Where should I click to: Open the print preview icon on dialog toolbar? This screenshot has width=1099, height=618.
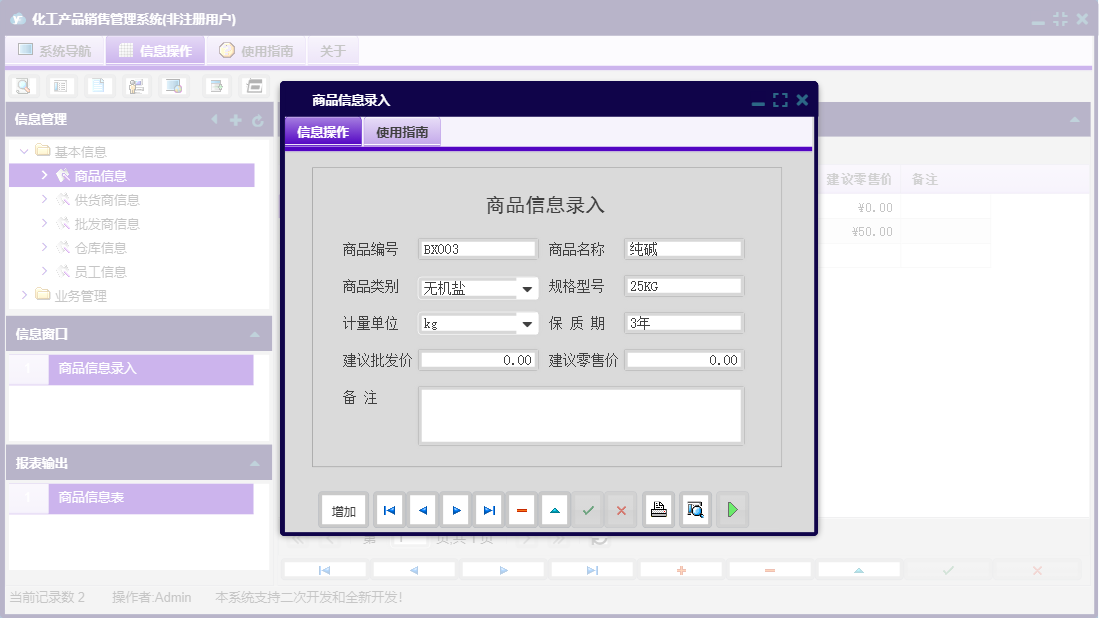click(x=658, y=509)
